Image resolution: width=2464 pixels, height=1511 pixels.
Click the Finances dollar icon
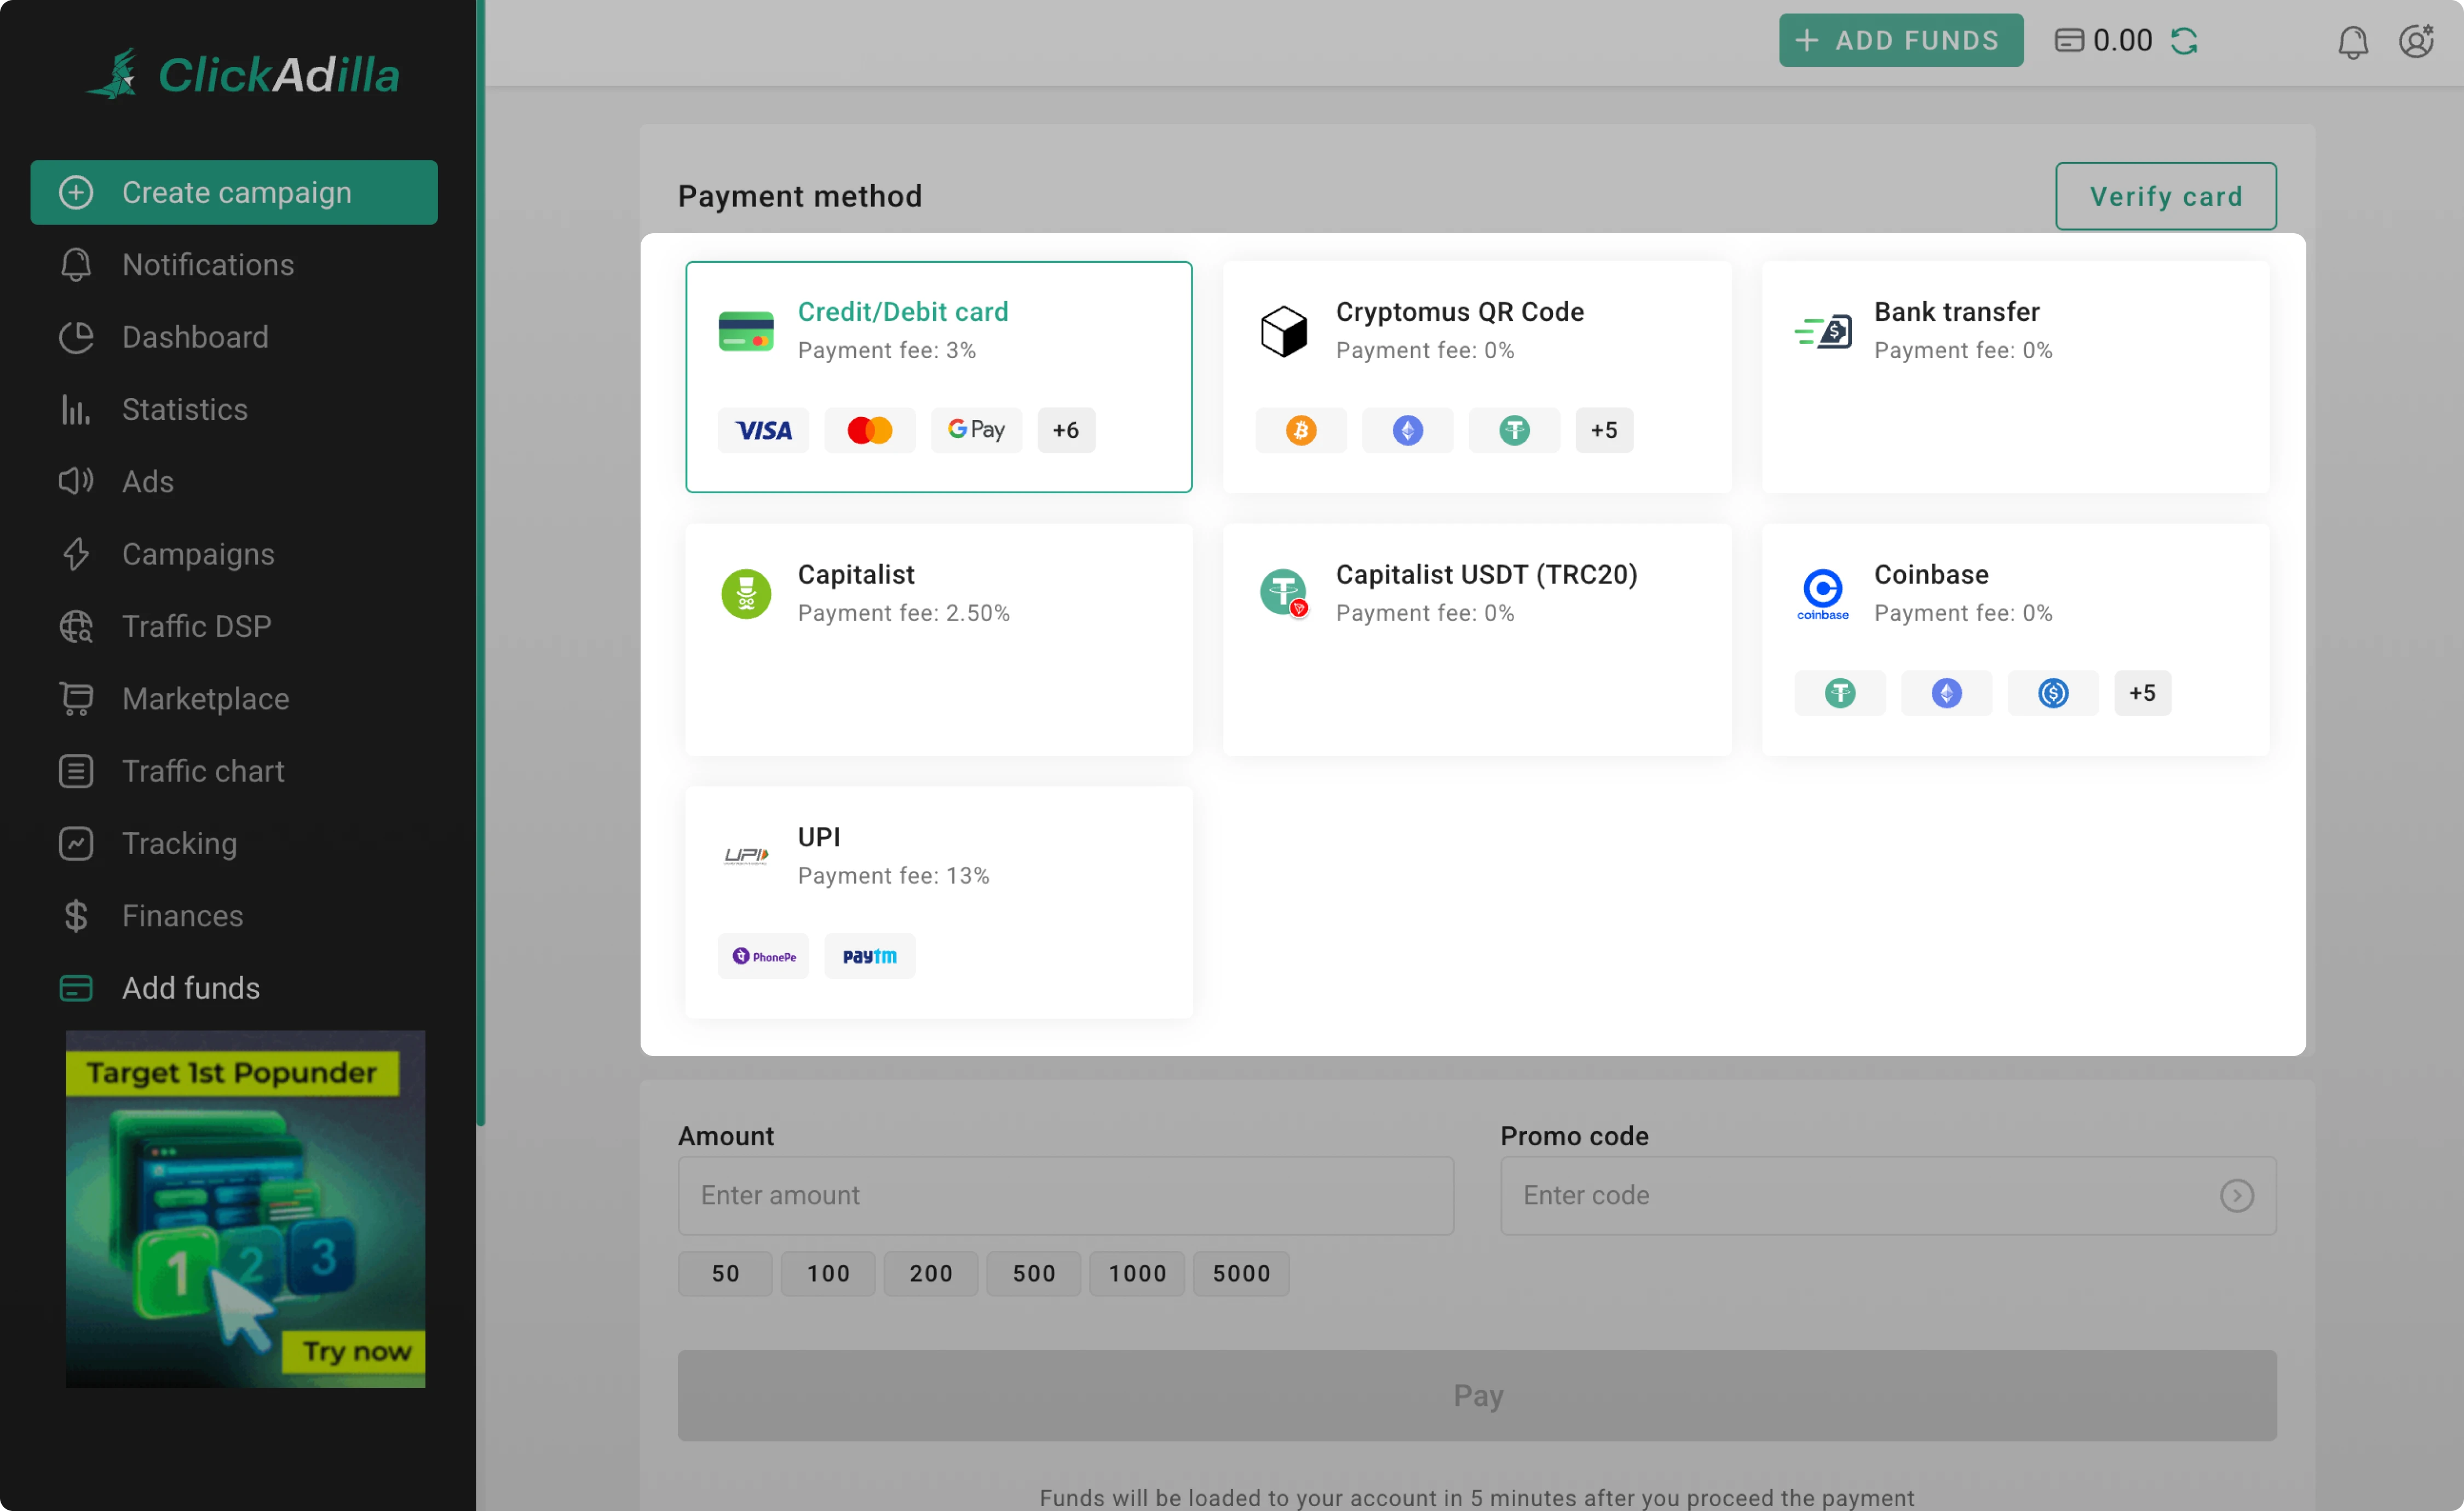tap(76, 915)
